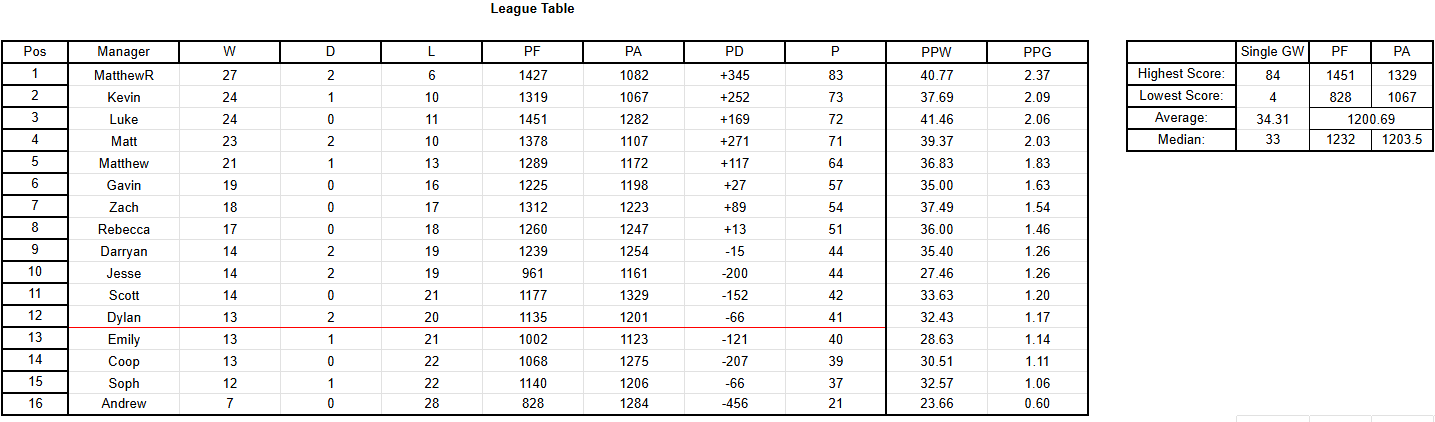Click Andrew's point difference -456

[x=735, y=403]
